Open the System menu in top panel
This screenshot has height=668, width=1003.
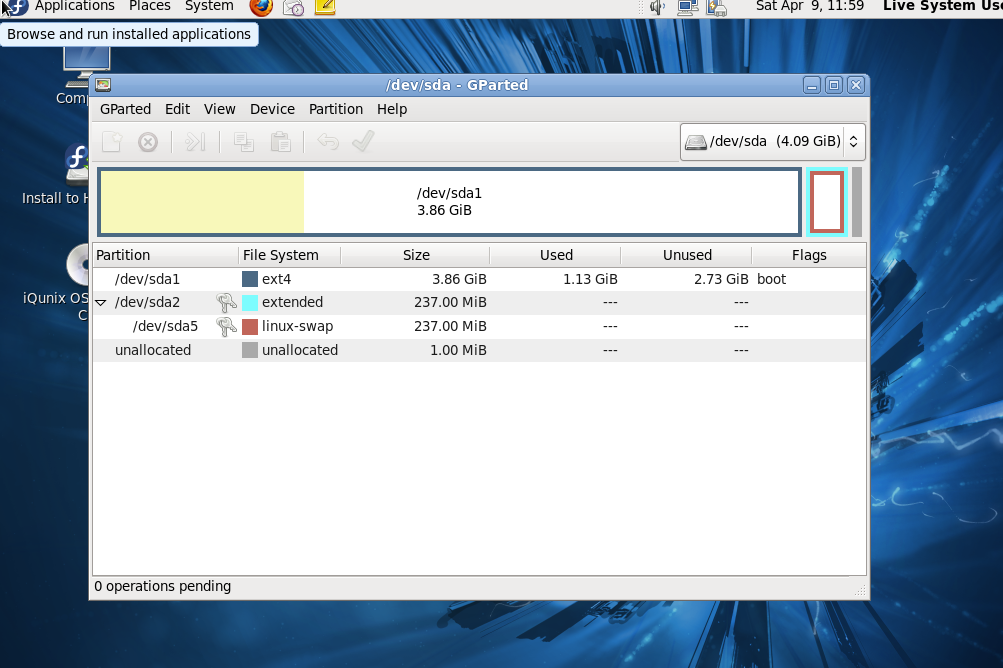209,6
